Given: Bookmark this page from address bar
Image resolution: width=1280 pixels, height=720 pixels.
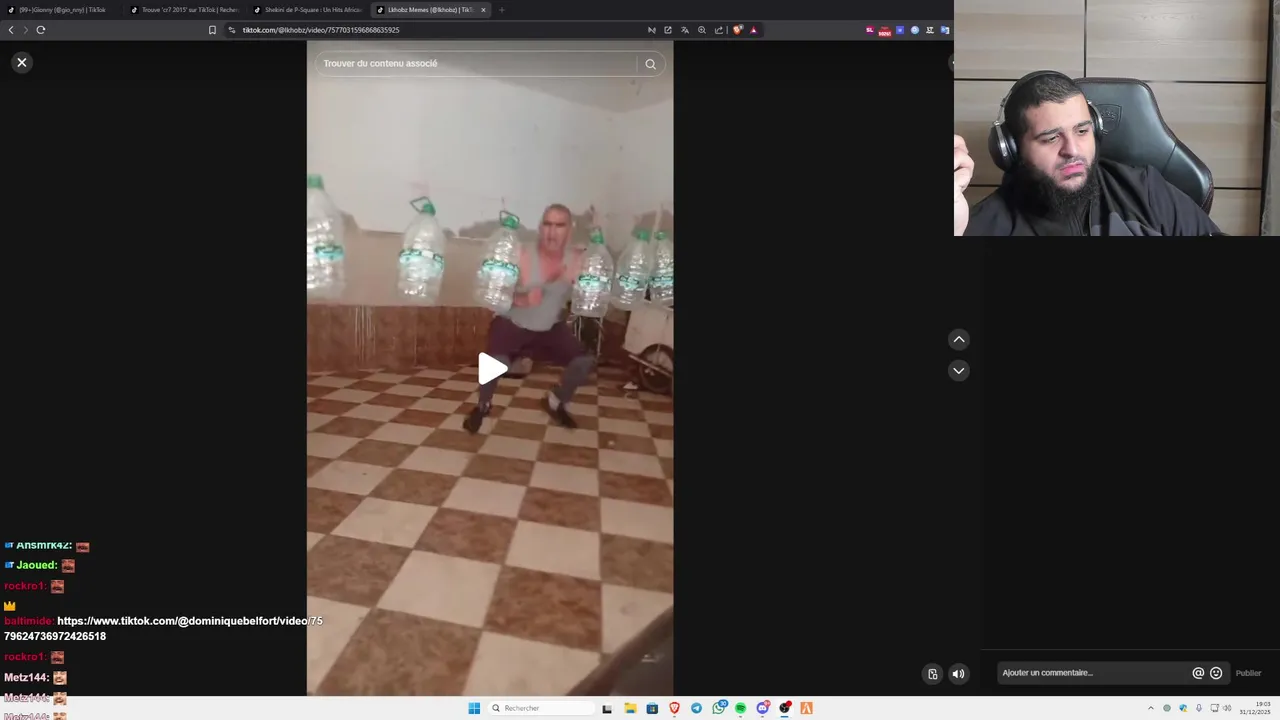Looking at the screenshot, I should pos(212,30).
